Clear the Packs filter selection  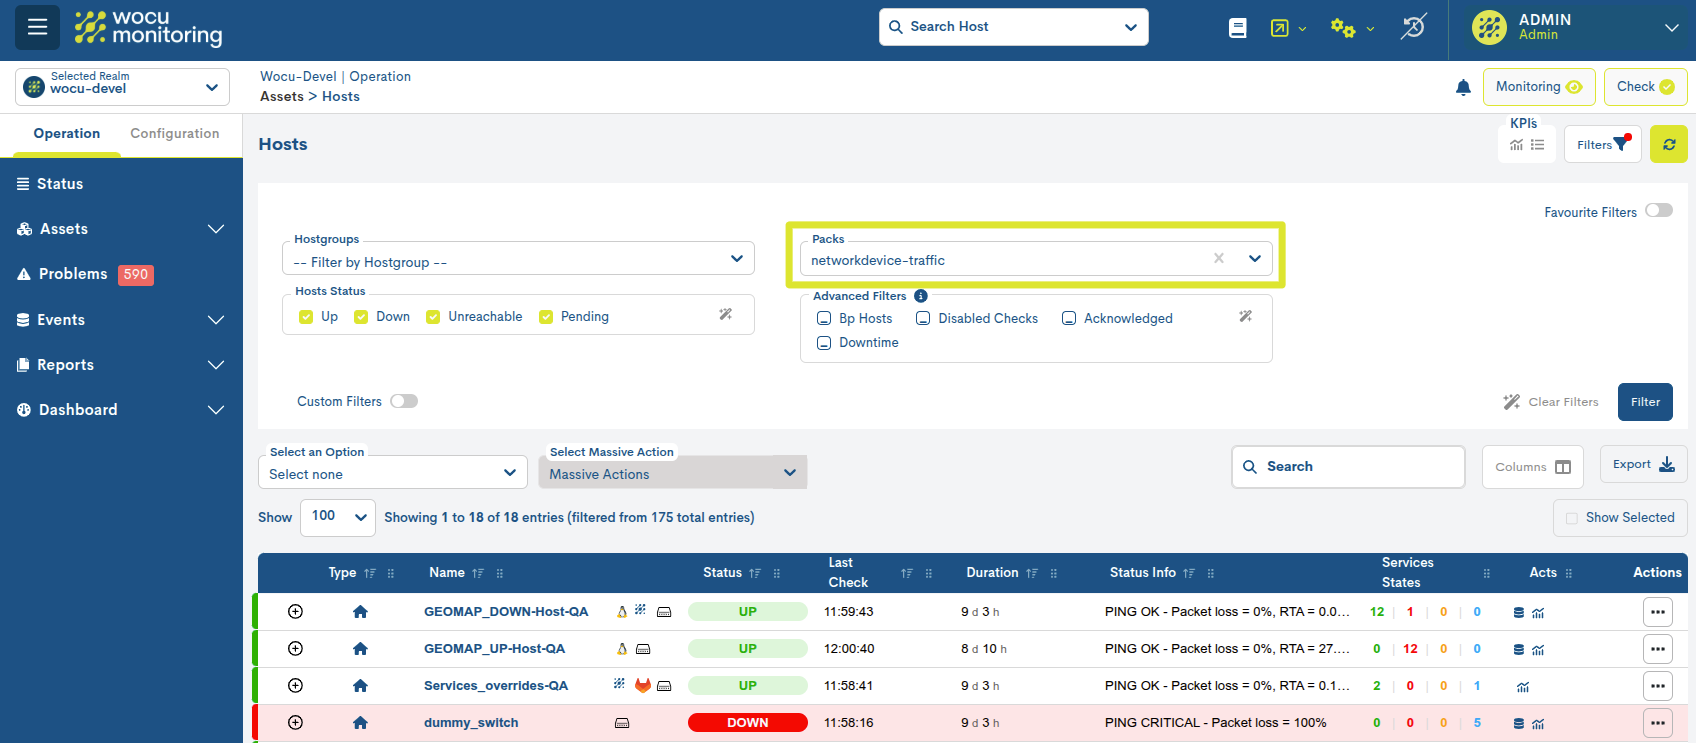(x=1218, y=259)
